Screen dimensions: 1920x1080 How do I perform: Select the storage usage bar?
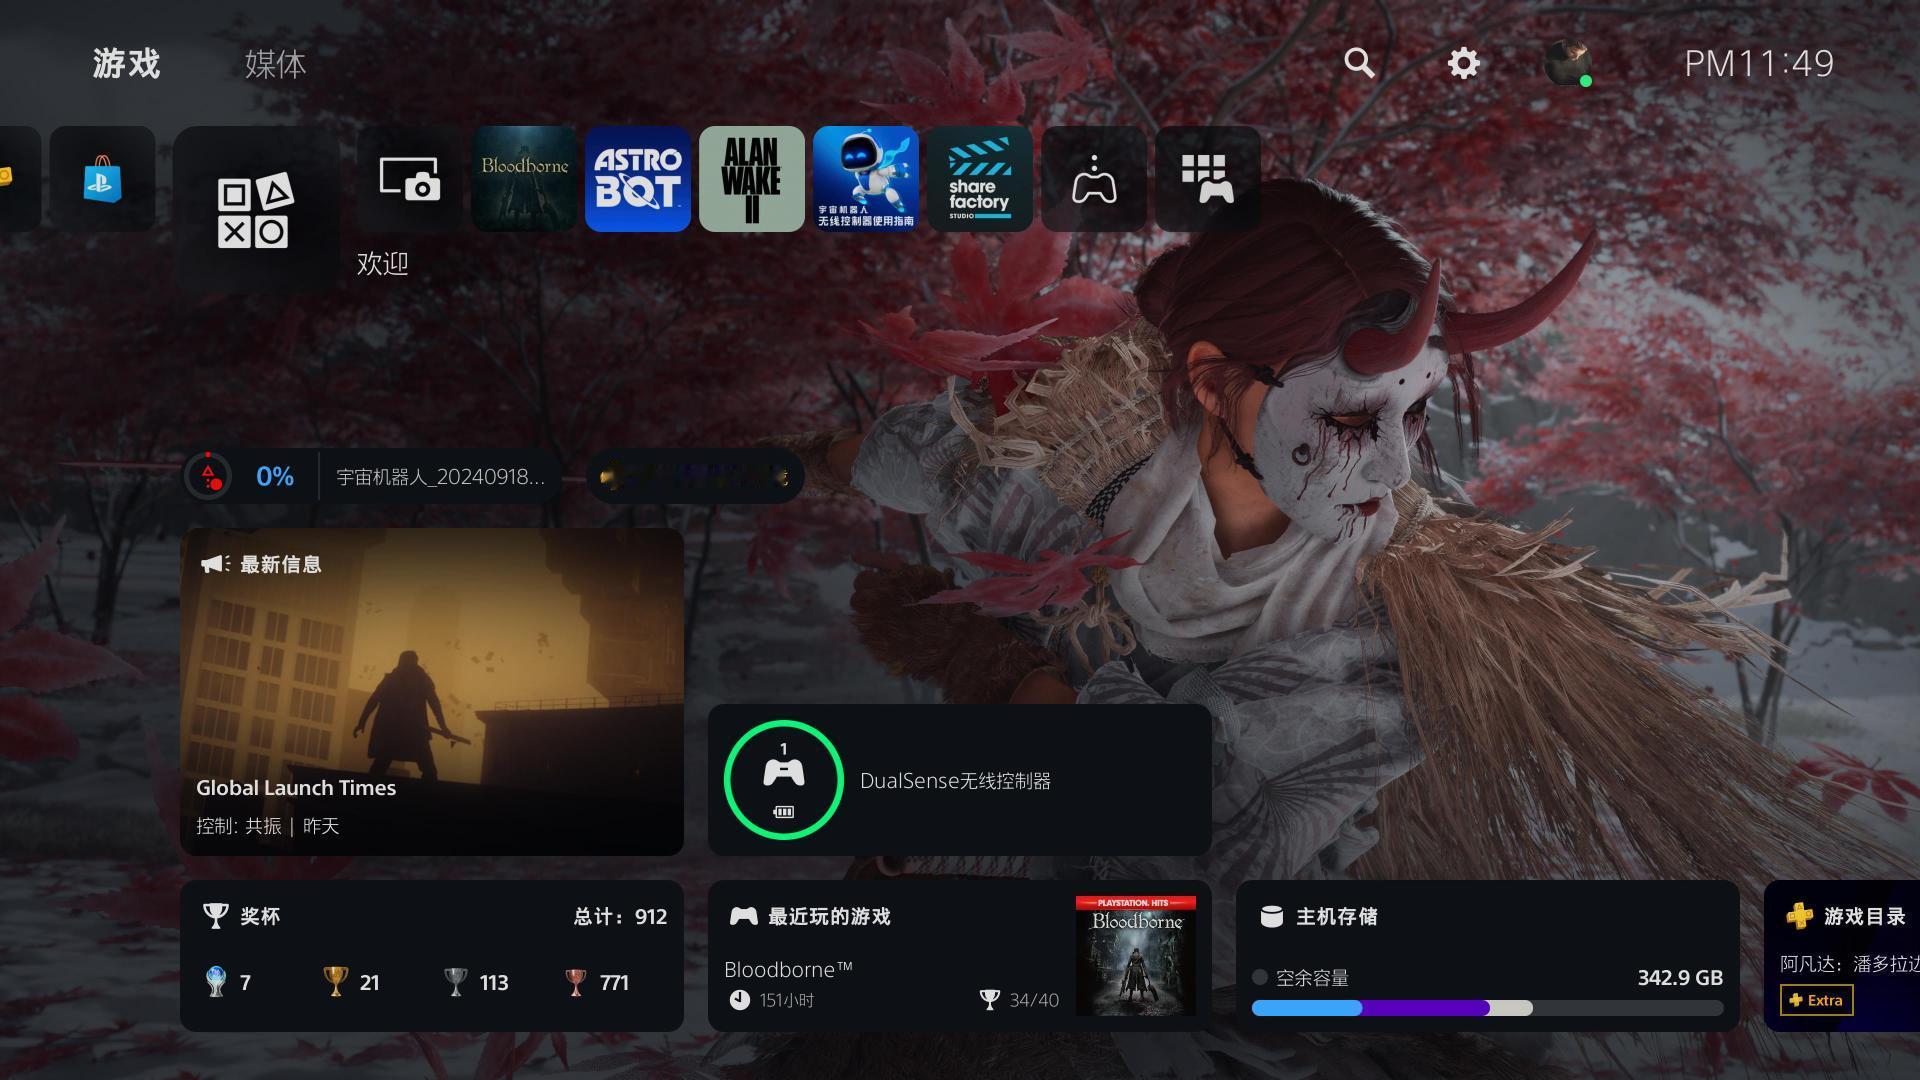click(1488, 1008)
